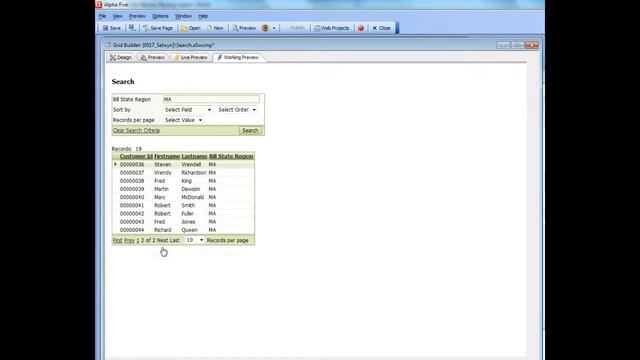
Task: Click the red record circle icon
Action: [361, 28]
